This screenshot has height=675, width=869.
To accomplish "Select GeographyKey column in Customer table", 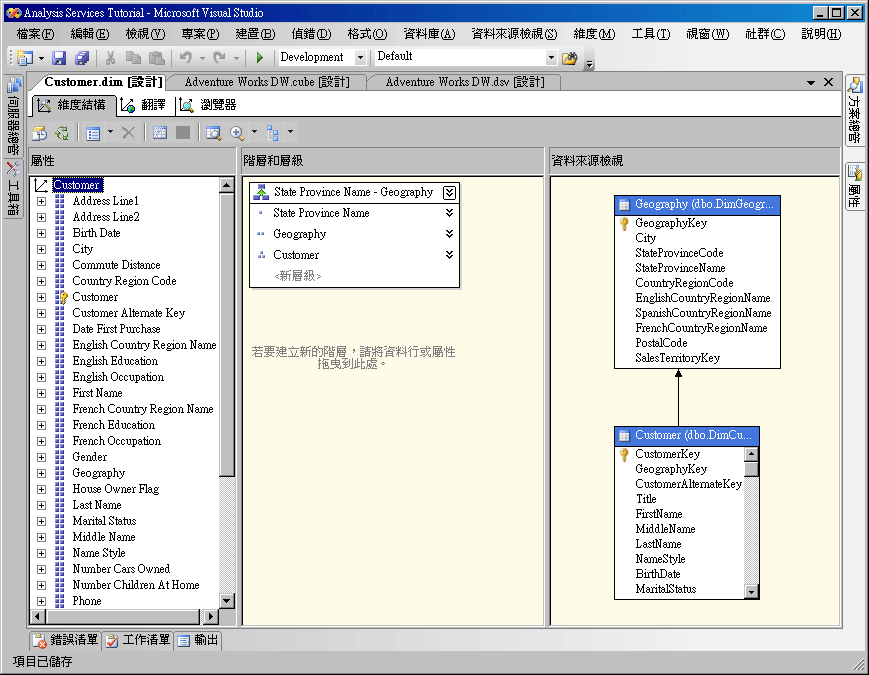I will click(671, 469).
